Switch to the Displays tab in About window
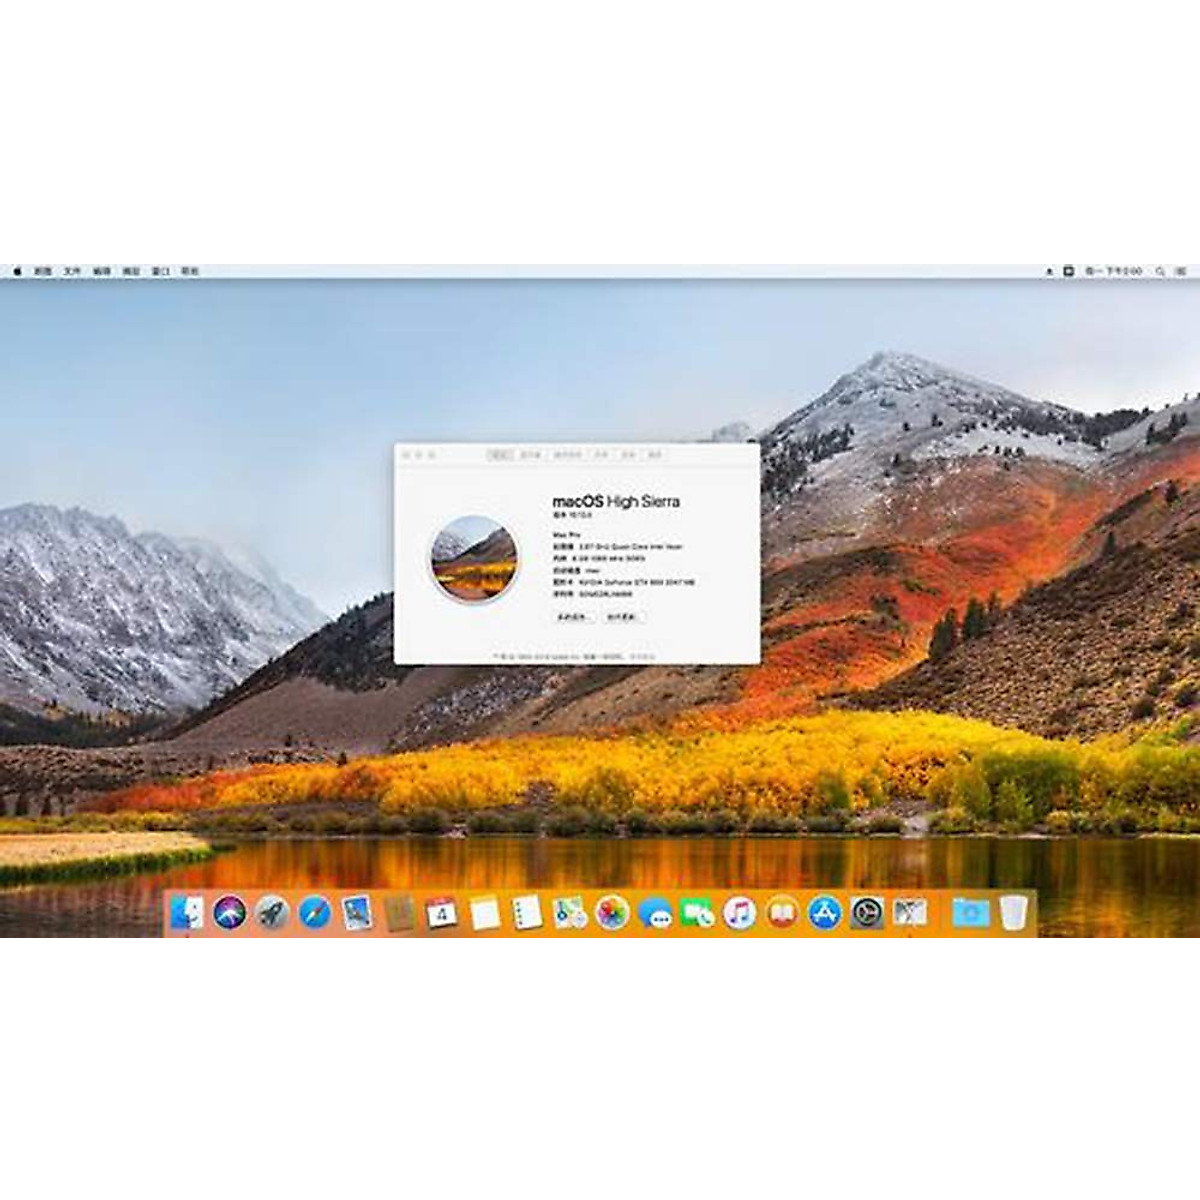Screen dimensions: 1200x1200 [x=531, y=455]
